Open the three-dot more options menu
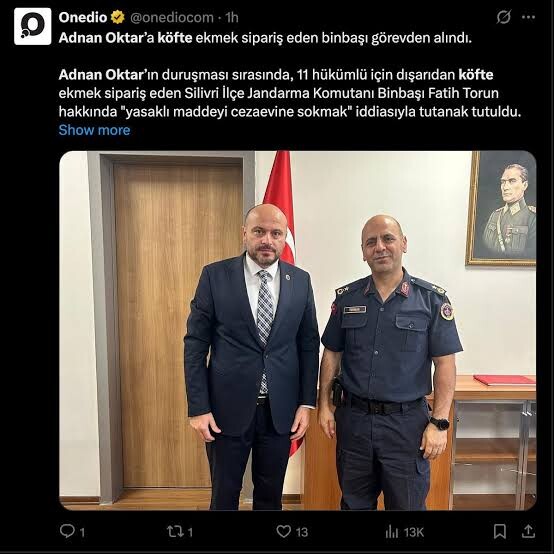Image resolution: width=554 pixels, height=554 pixels. pyautogui.click(x=528, y=17)
